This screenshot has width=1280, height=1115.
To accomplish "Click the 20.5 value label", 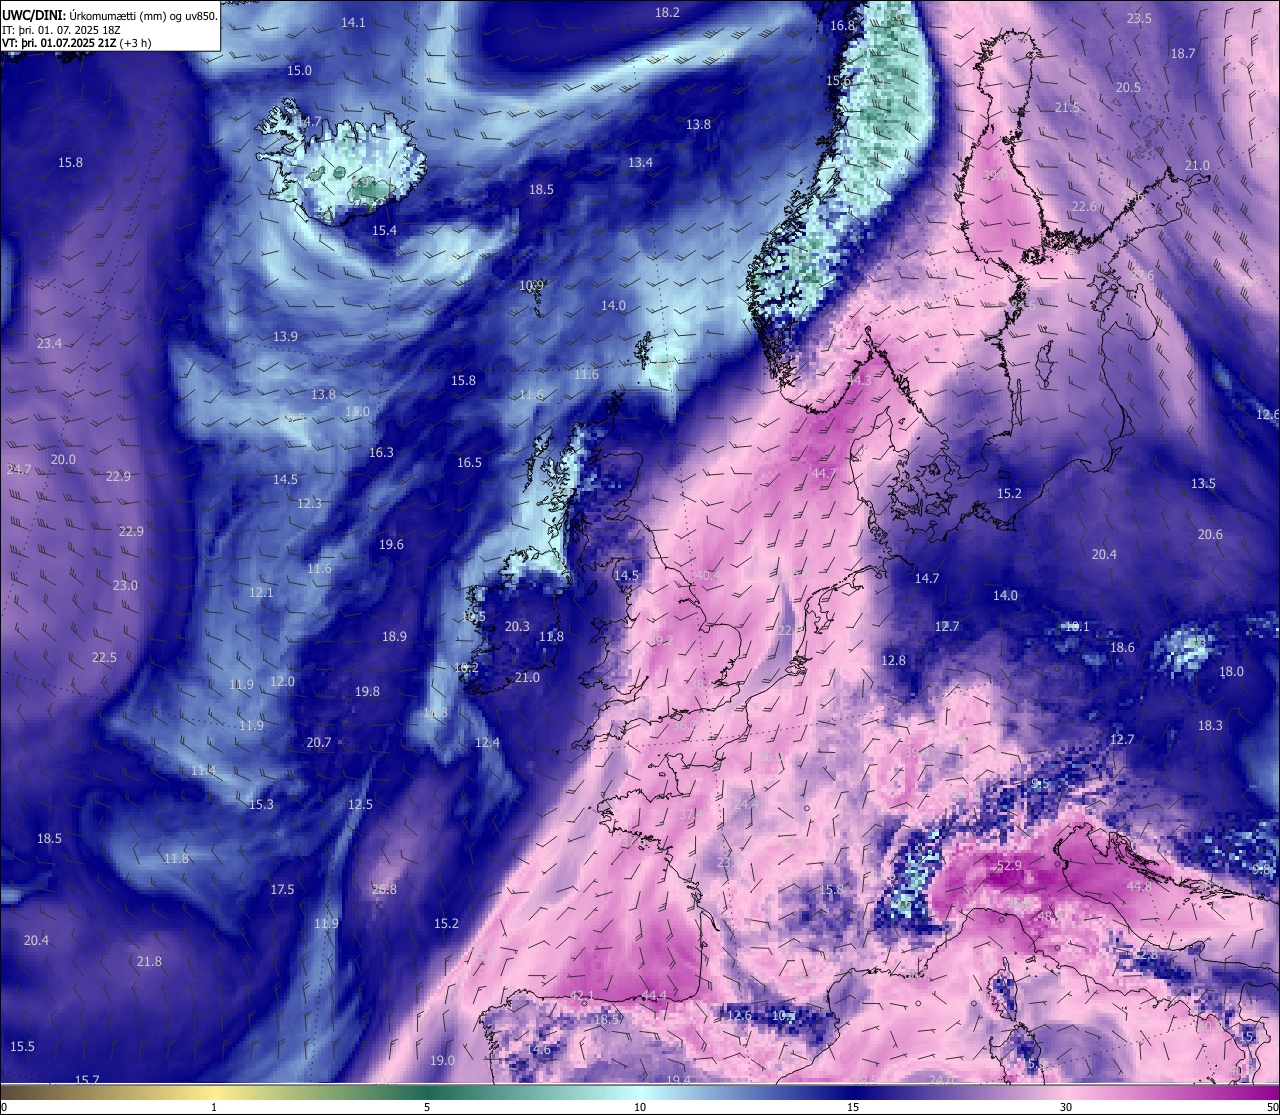I will (1128, 87).
